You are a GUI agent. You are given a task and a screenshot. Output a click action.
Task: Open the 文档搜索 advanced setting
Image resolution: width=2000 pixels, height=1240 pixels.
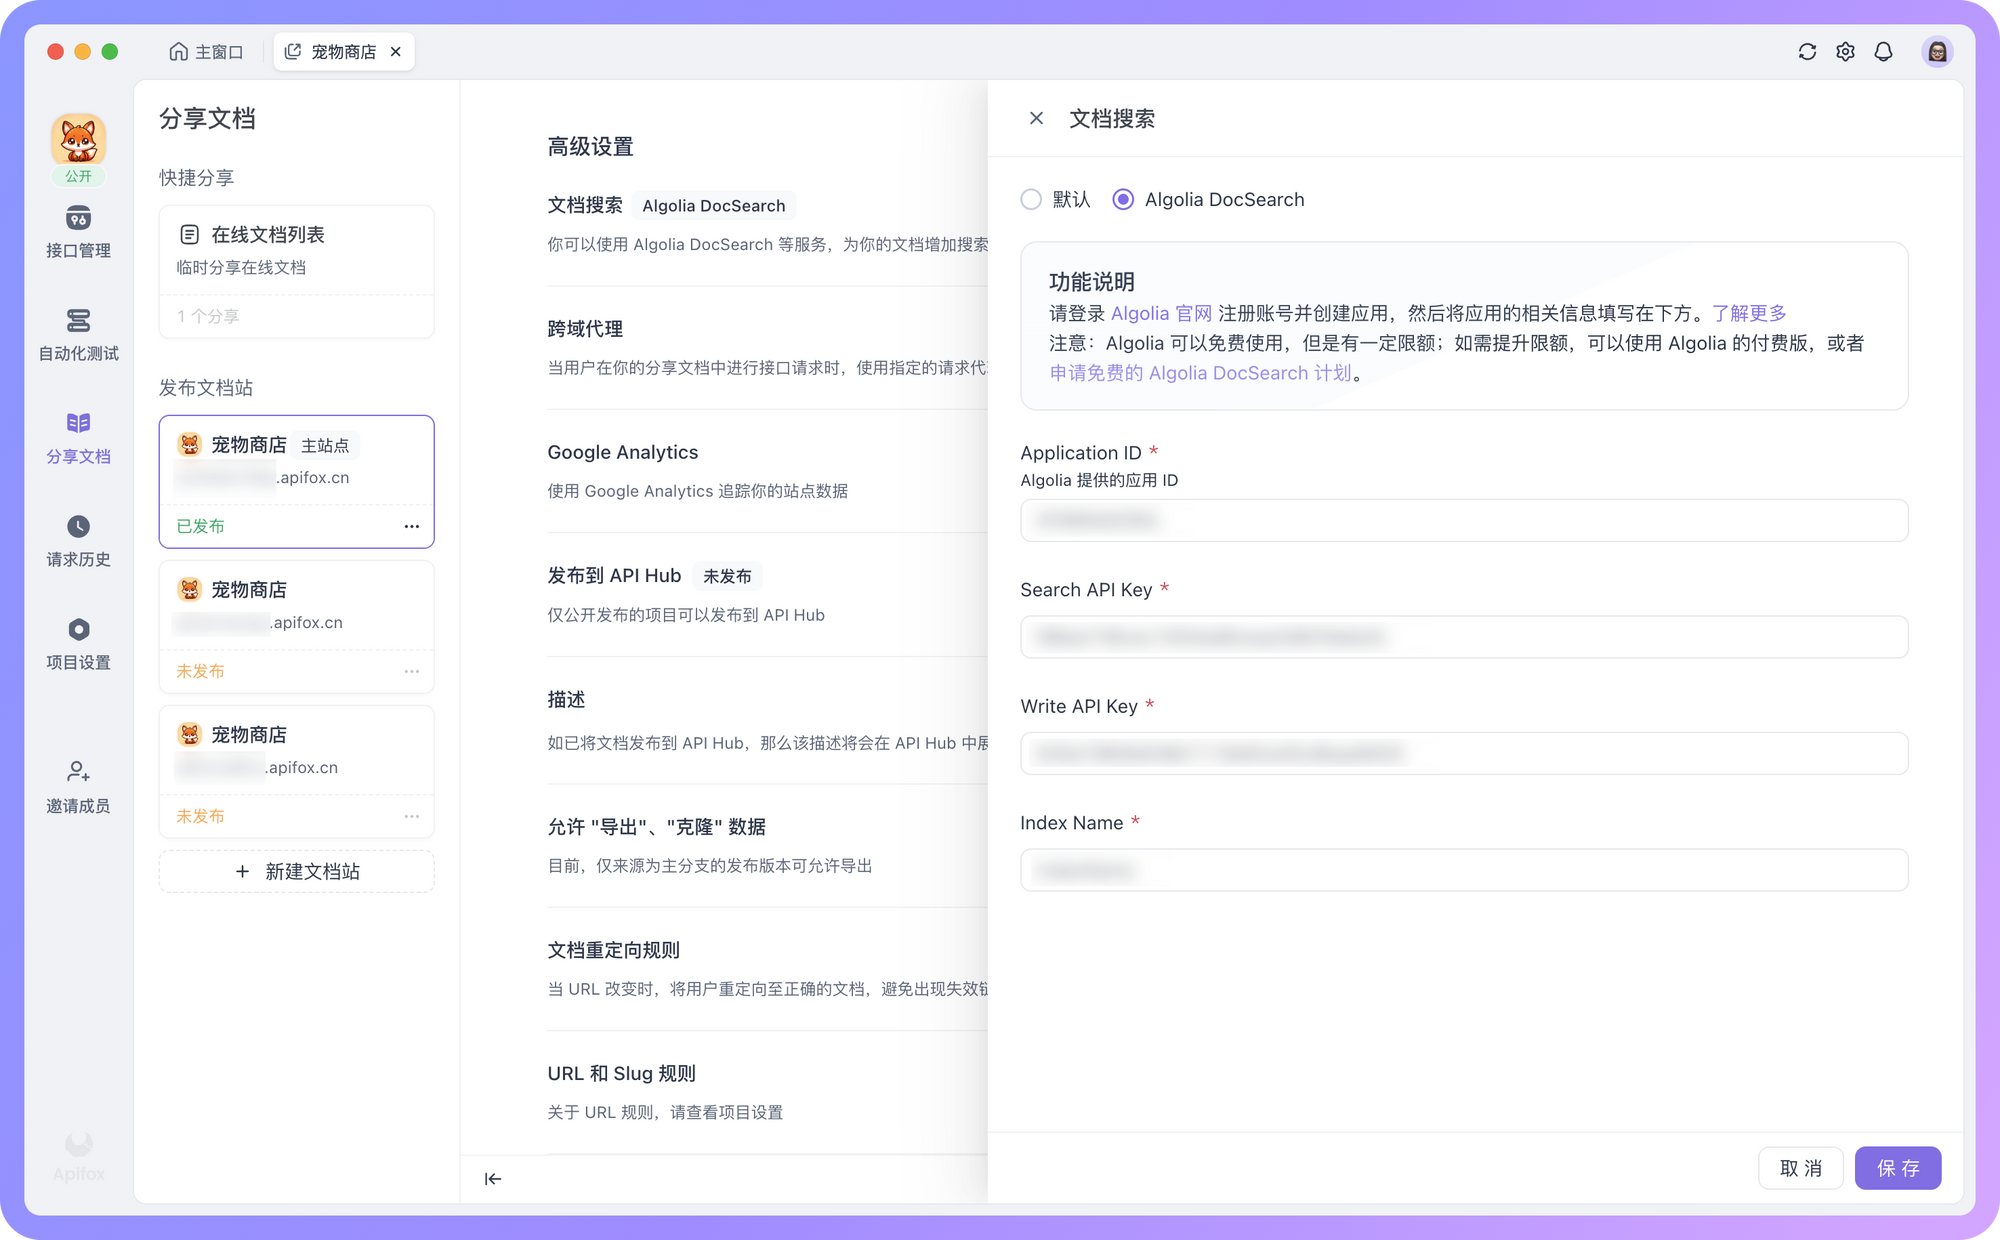(767, 224)
